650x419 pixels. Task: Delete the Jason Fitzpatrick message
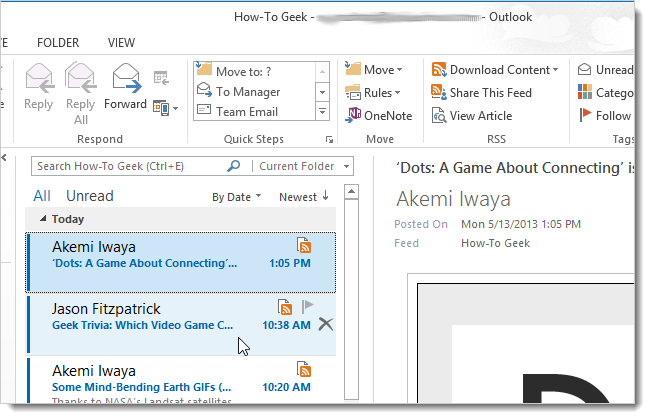tap(326, 324)
